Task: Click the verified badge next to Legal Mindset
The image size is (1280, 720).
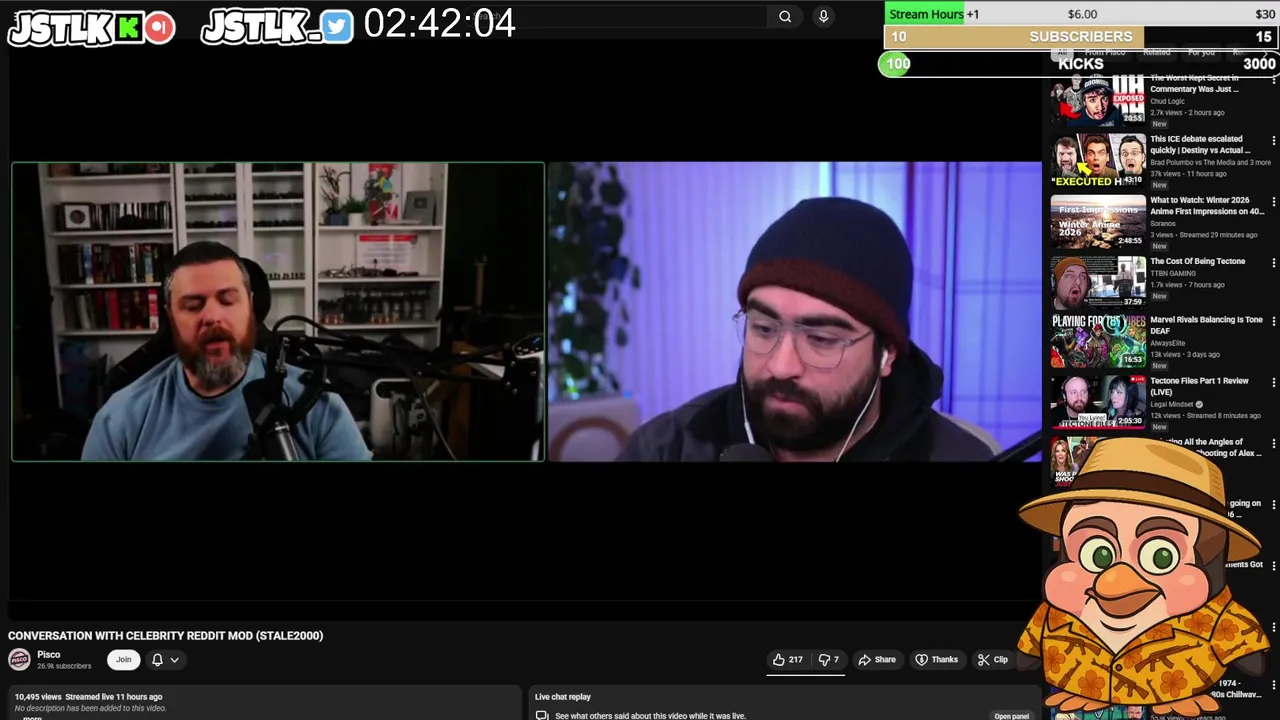Action: click(1200, 404)
